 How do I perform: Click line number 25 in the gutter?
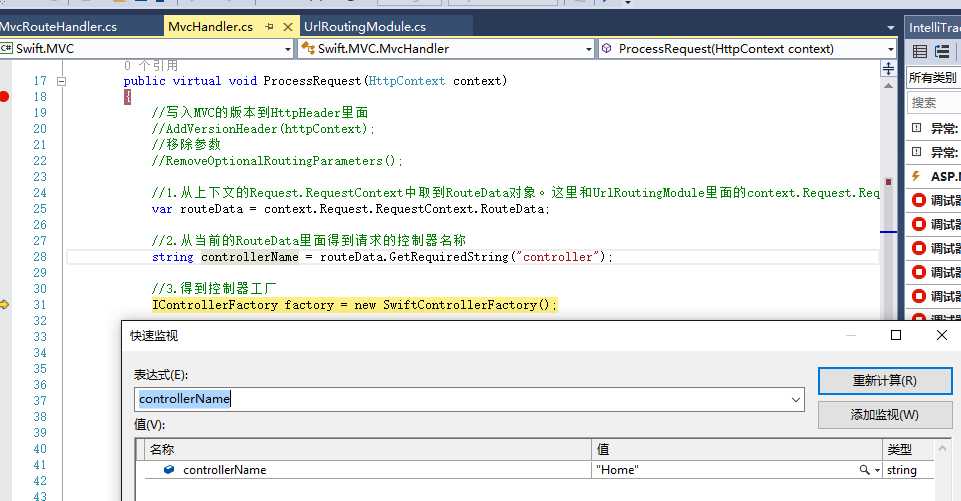pyautogui.click(x=40, y=208)
